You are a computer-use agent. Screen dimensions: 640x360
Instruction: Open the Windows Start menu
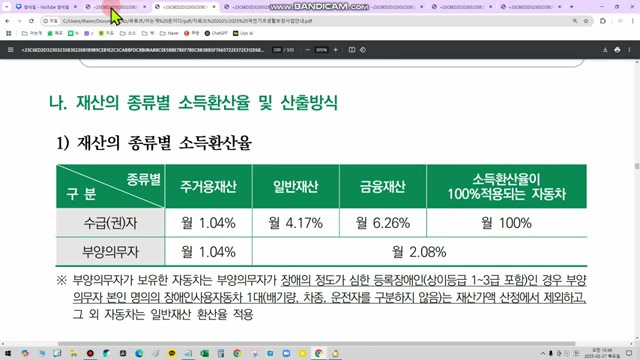tap(8, 353)
